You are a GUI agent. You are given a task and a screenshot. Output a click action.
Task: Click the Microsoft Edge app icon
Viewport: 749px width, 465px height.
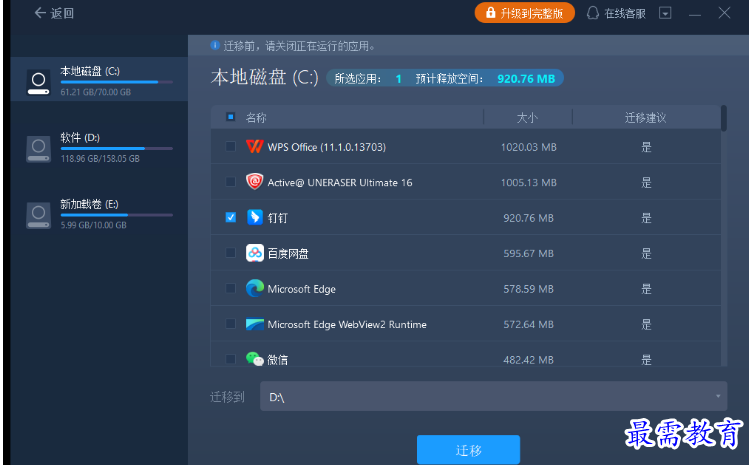(255, 288)
